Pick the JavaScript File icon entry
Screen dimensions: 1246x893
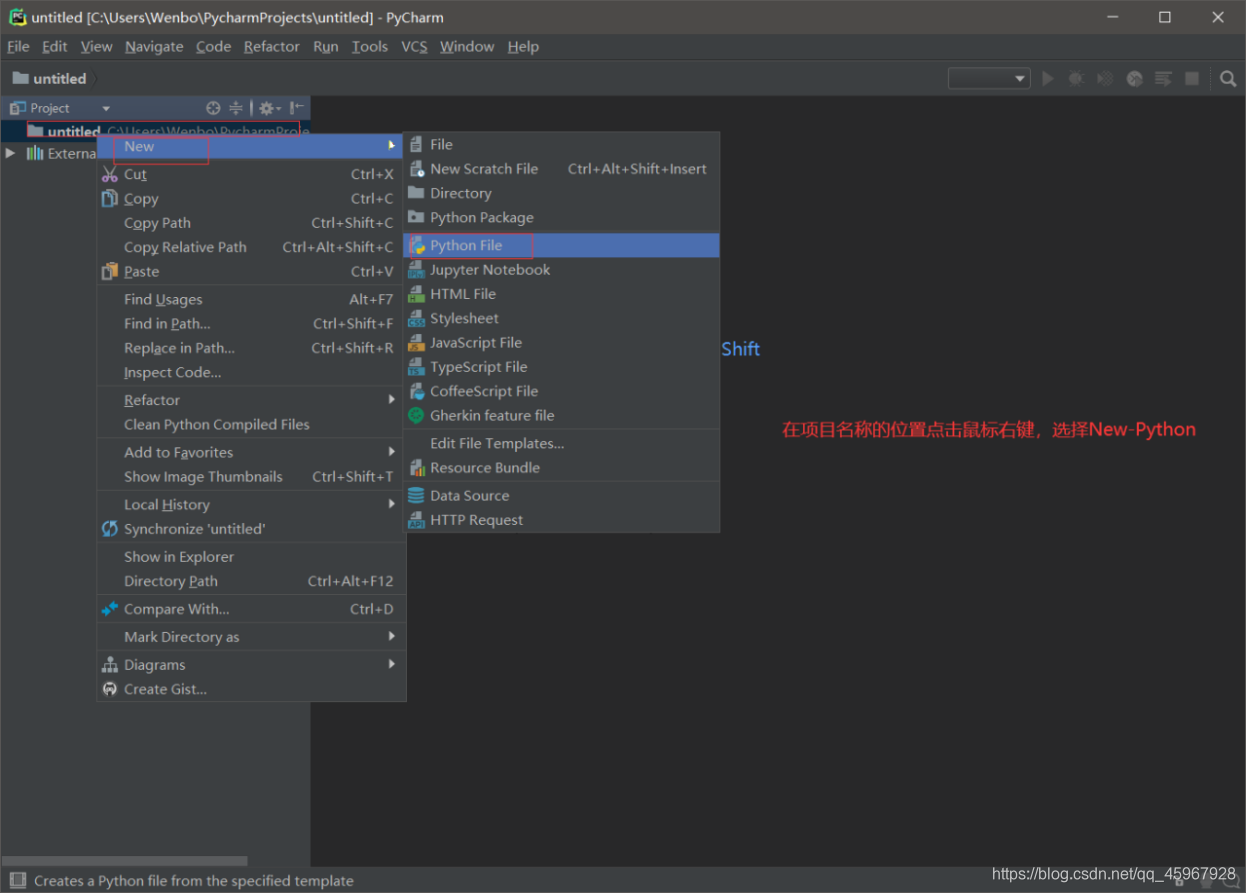[561, 343]
